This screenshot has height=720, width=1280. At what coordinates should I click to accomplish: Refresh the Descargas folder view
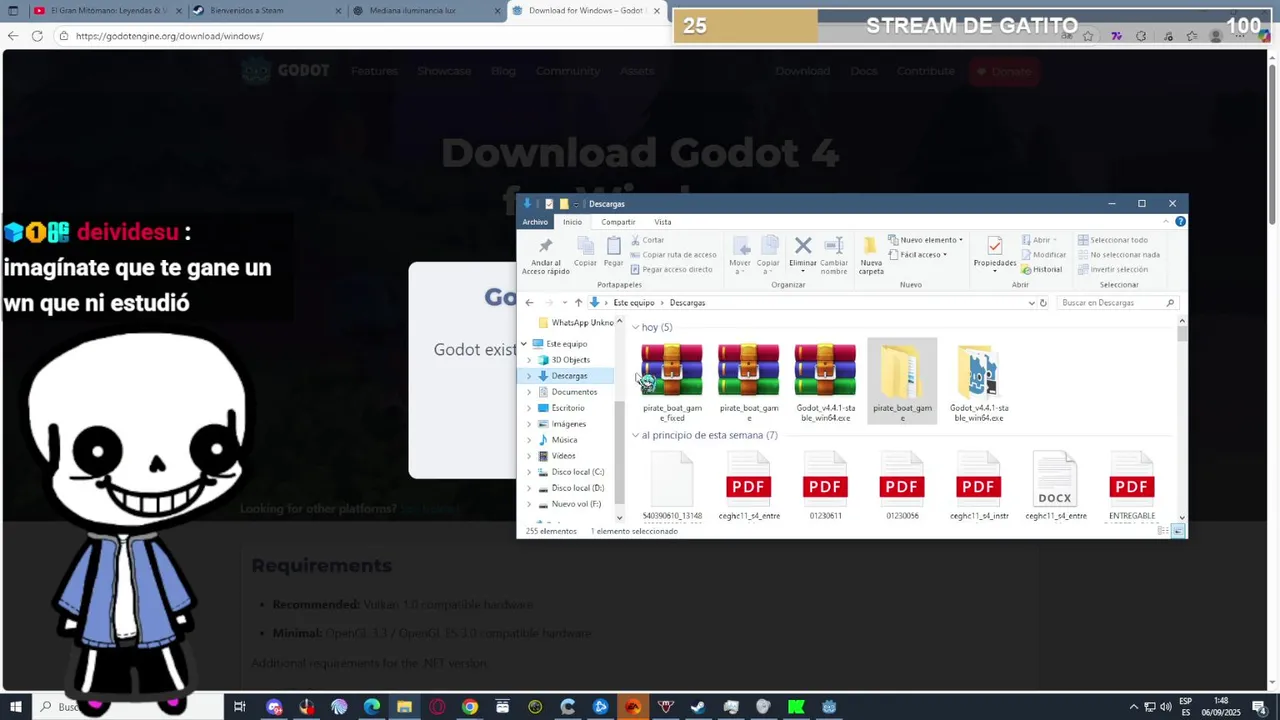point(1043,302)
